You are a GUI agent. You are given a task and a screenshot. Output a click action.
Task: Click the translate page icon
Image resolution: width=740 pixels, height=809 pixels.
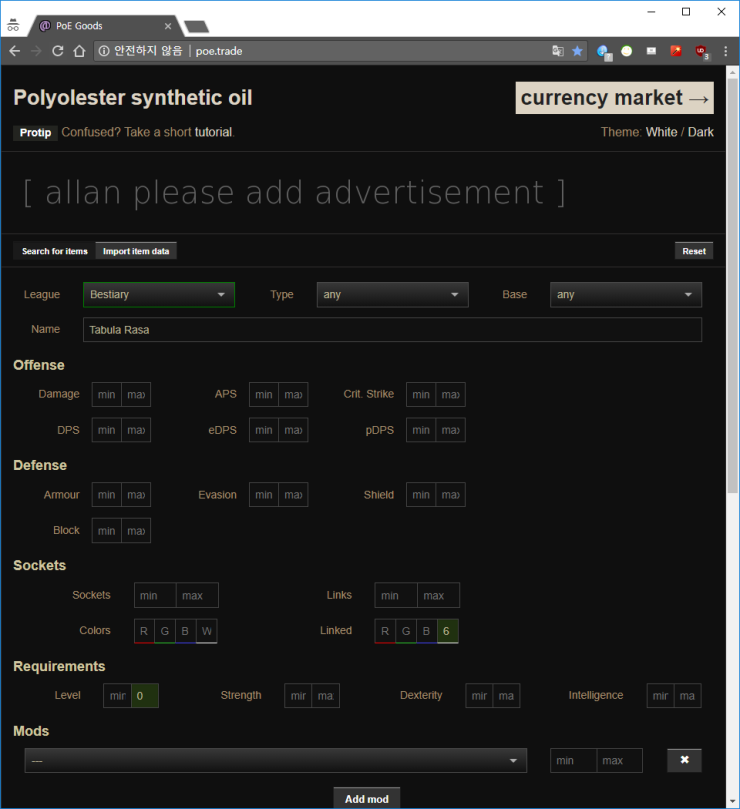pyautogui.click(x=557, y=51)
